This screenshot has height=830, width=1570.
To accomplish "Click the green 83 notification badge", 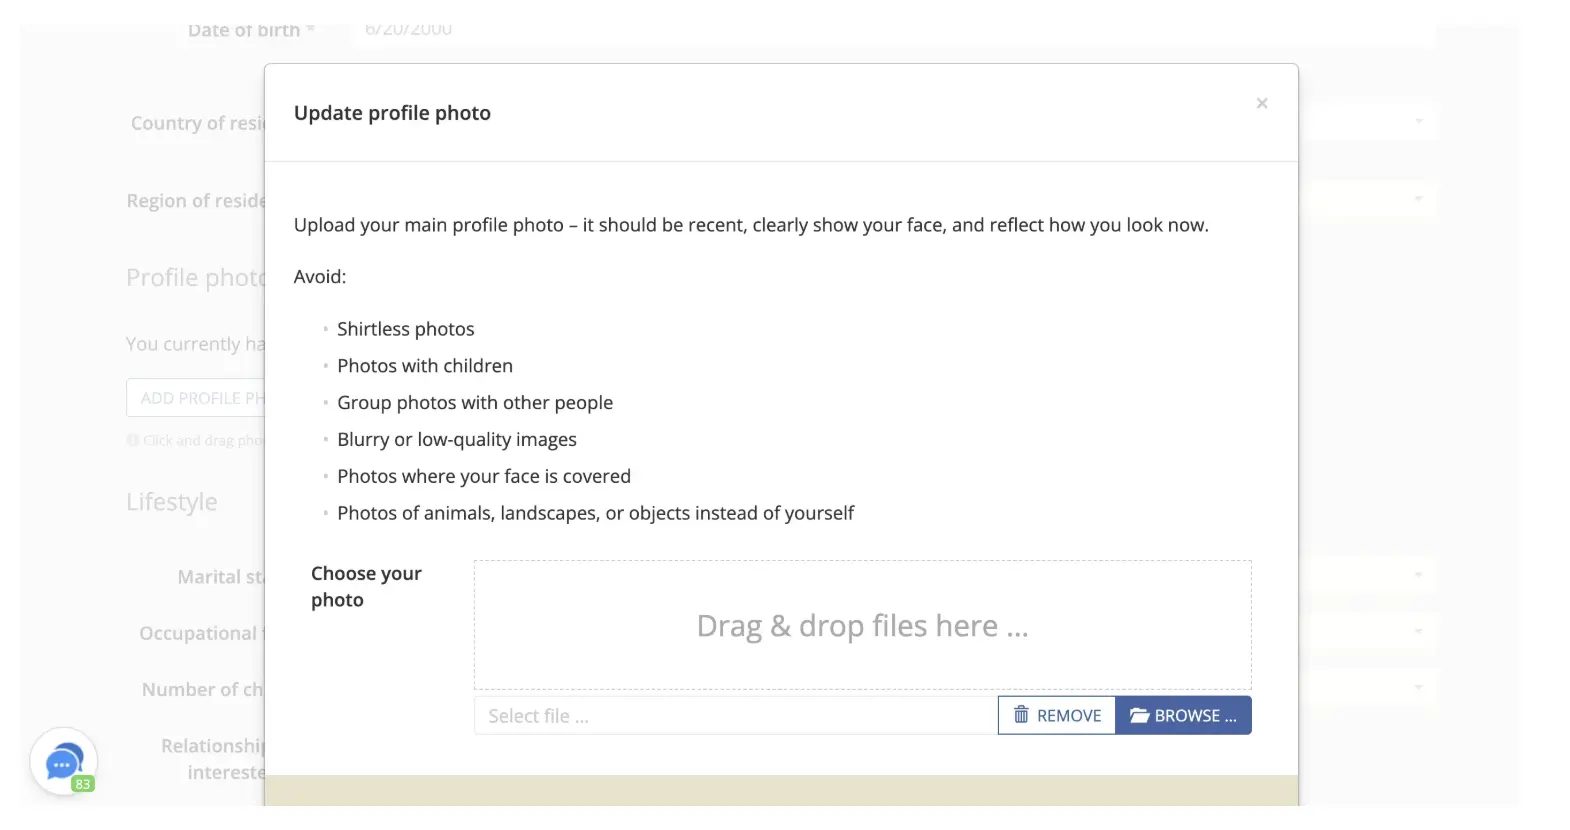I will click(83, 784).
